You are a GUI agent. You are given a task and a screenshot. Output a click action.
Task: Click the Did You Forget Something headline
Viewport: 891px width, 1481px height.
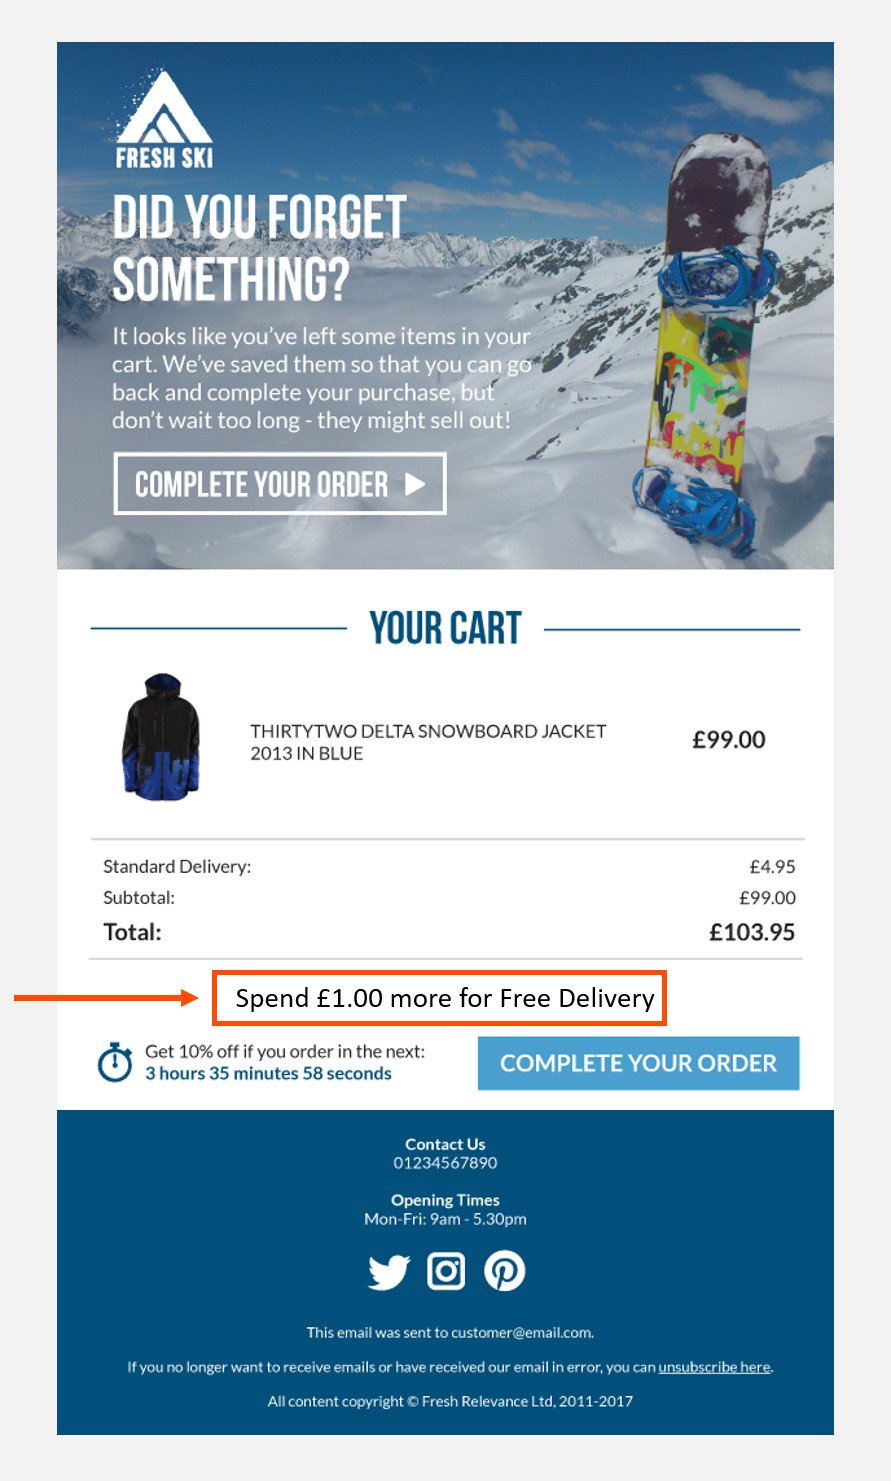click(x=260, y=248)
